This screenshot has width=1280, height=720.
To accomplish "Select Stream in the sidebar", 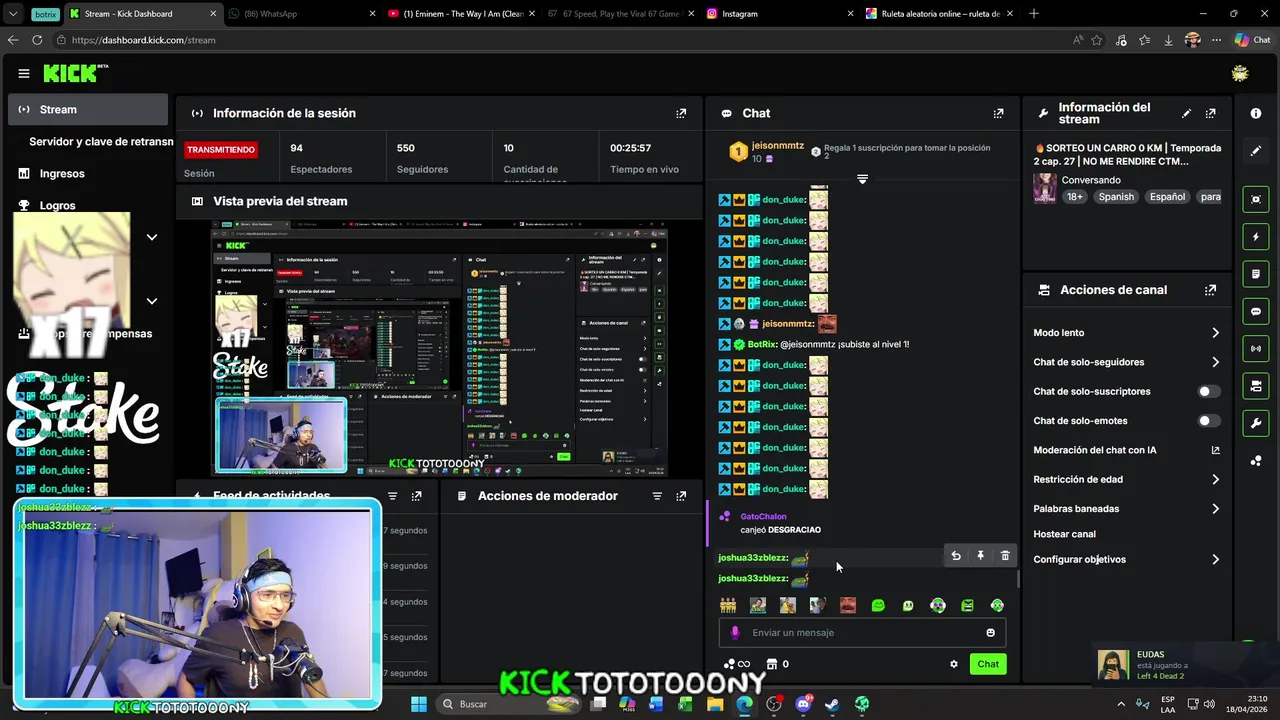I will 88,109.
